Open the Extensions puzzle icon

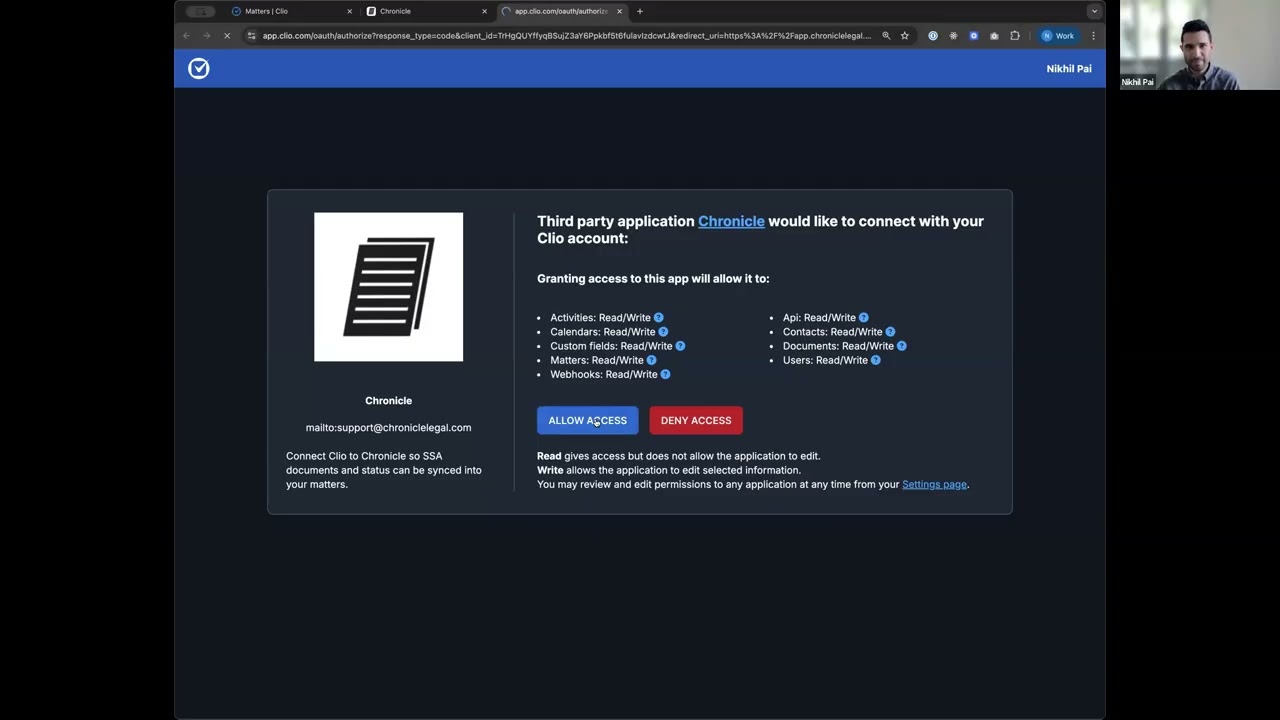coord(1014,36)
